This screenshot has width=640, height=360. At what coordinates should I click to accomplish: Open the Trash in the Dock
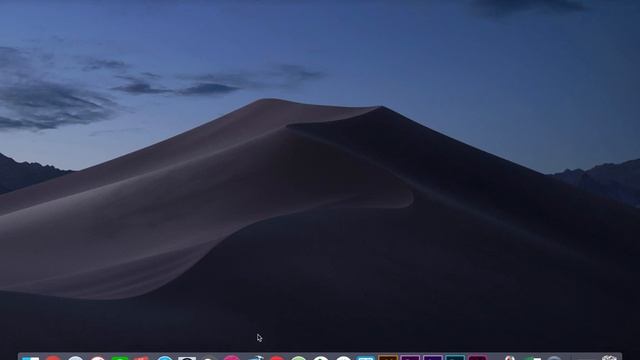tap(609, 358)
